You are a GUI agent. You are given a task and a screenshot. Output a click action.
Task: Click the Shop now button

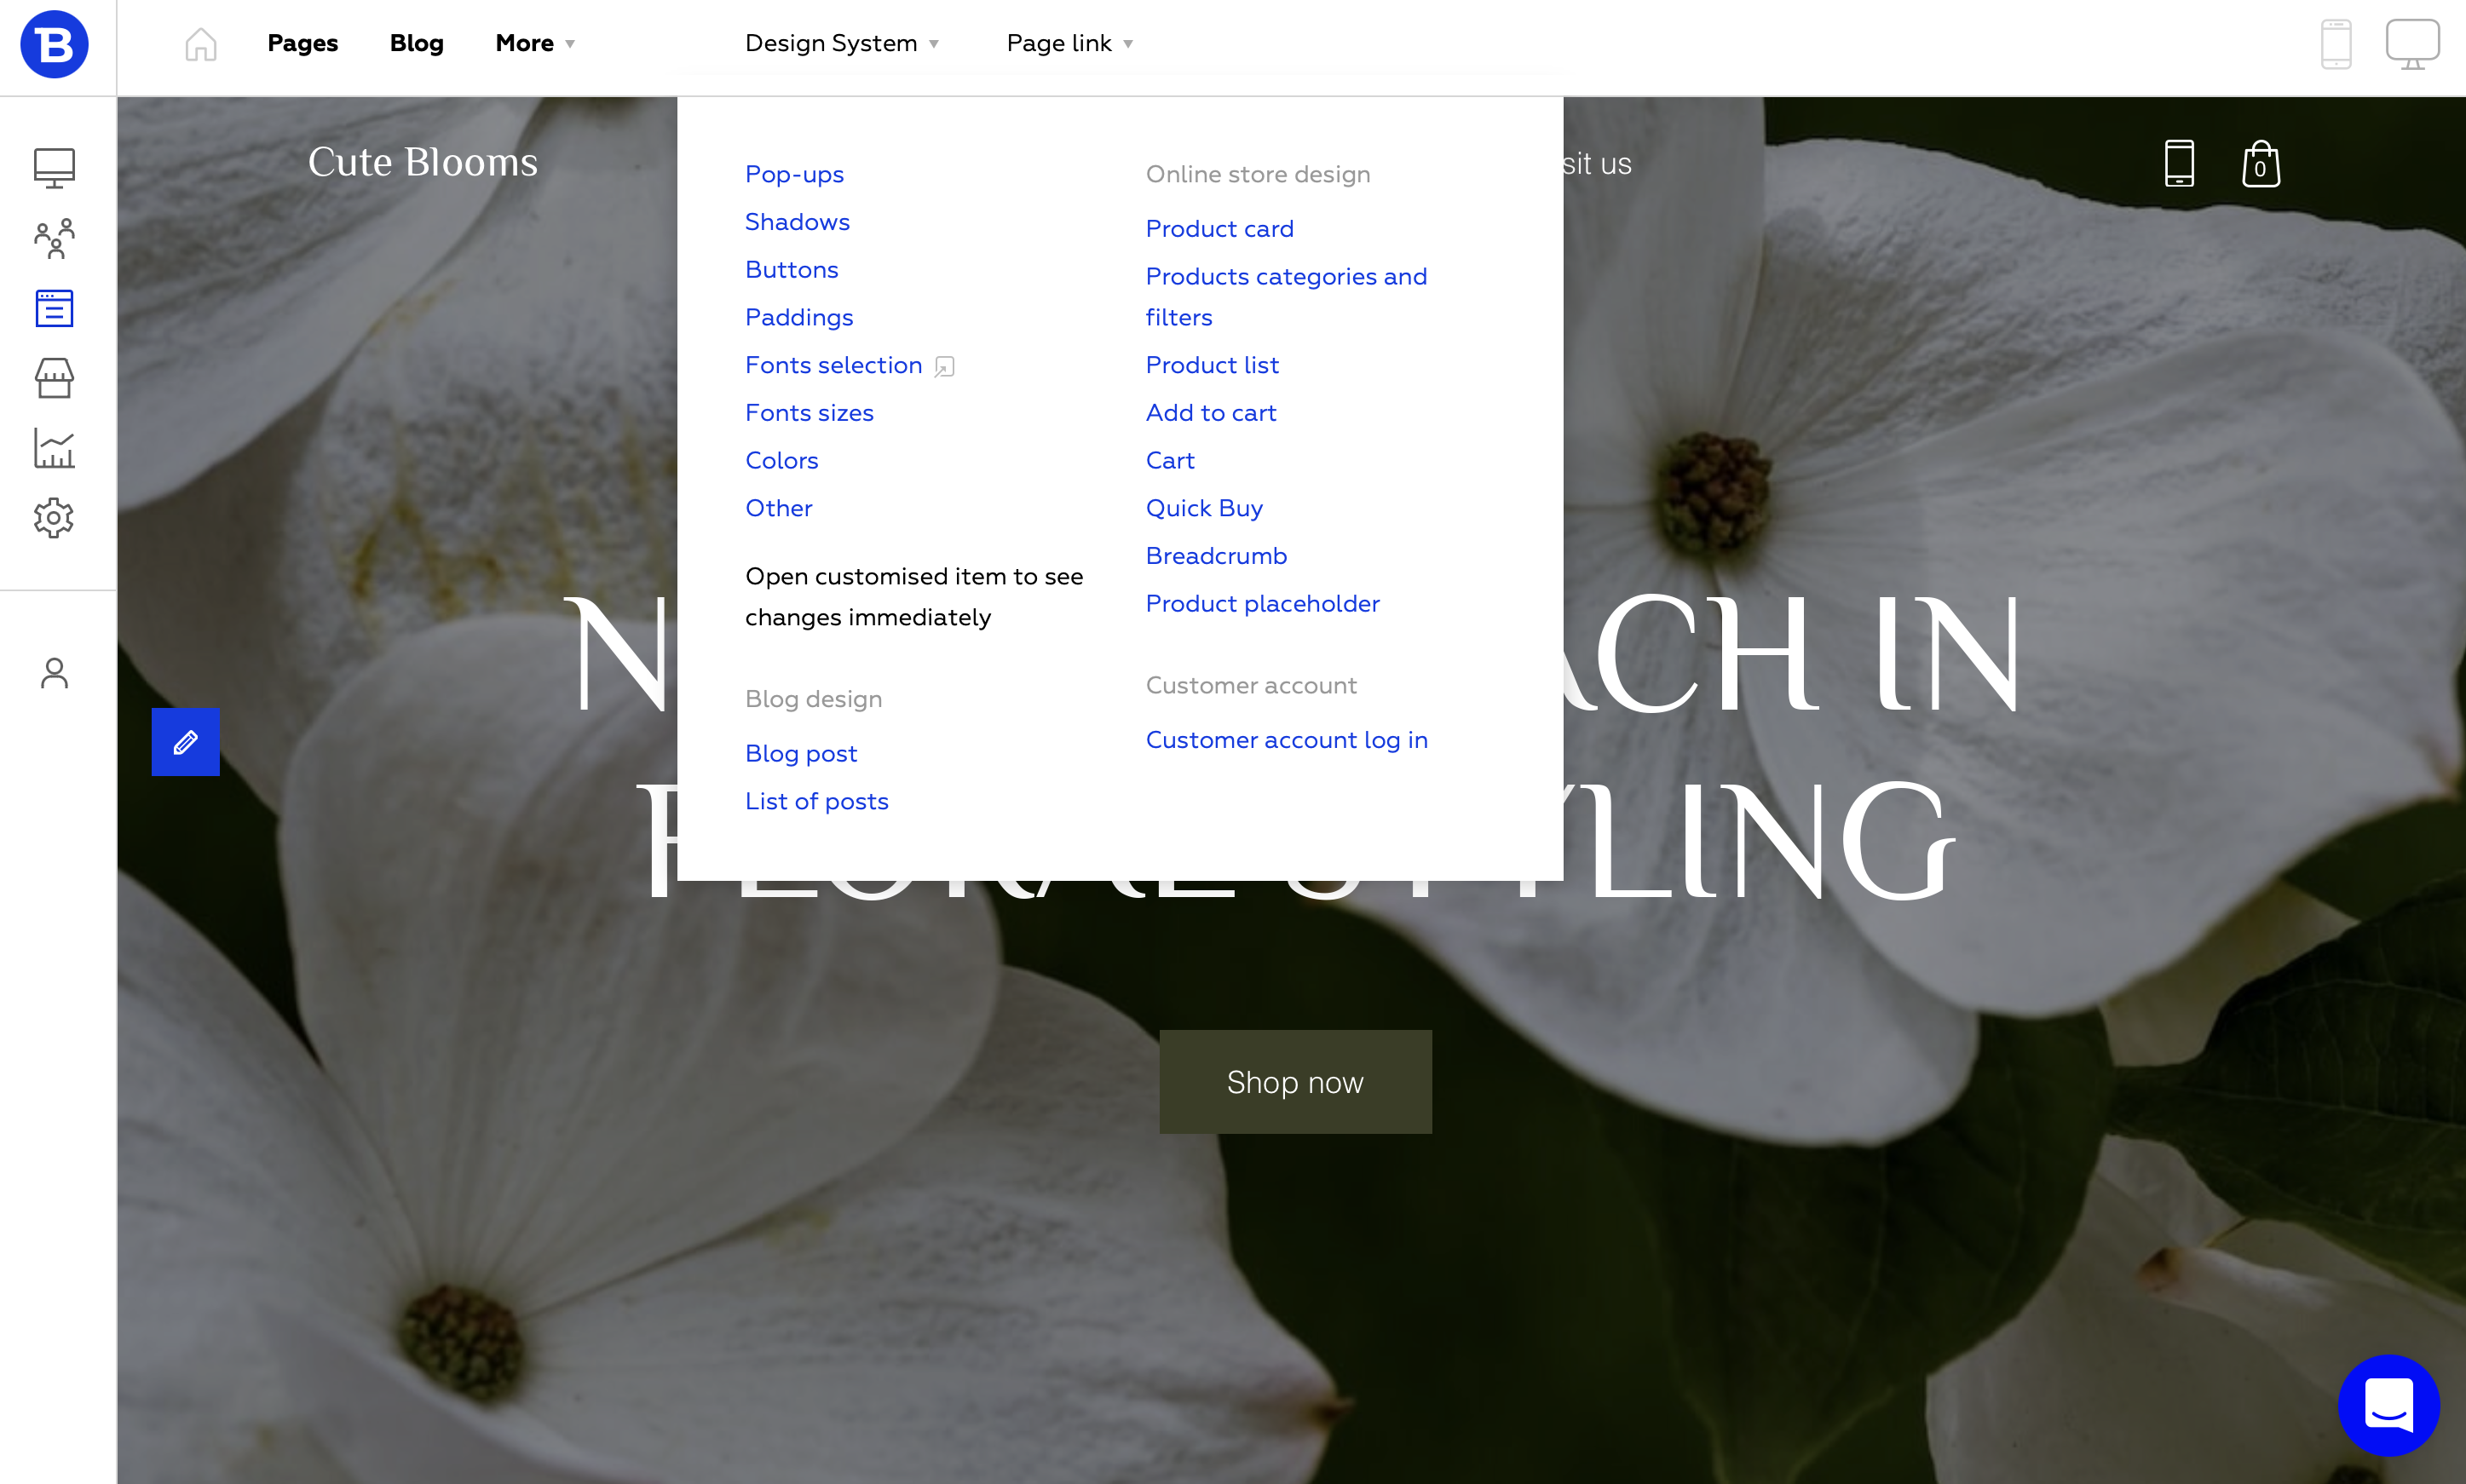tap(1295, 1082)
